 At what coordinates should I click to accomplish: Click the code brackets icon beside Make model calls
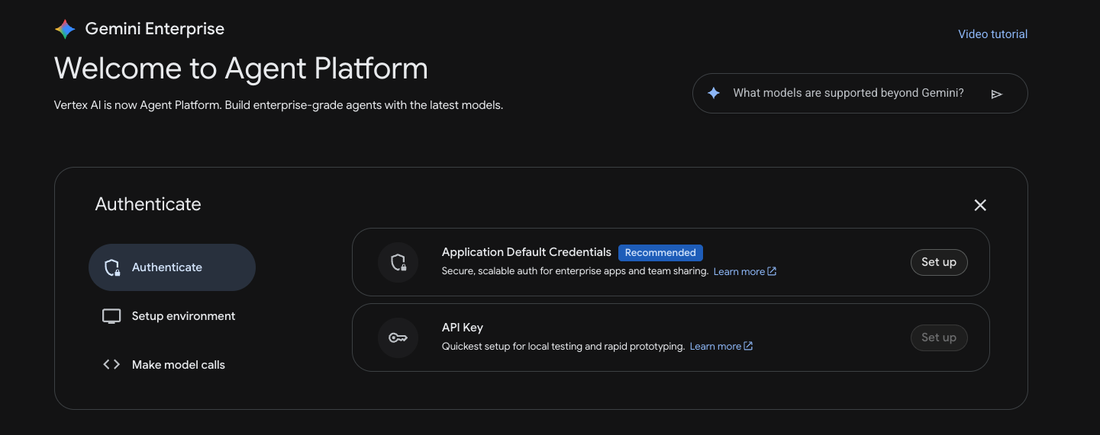coord(112,364)
